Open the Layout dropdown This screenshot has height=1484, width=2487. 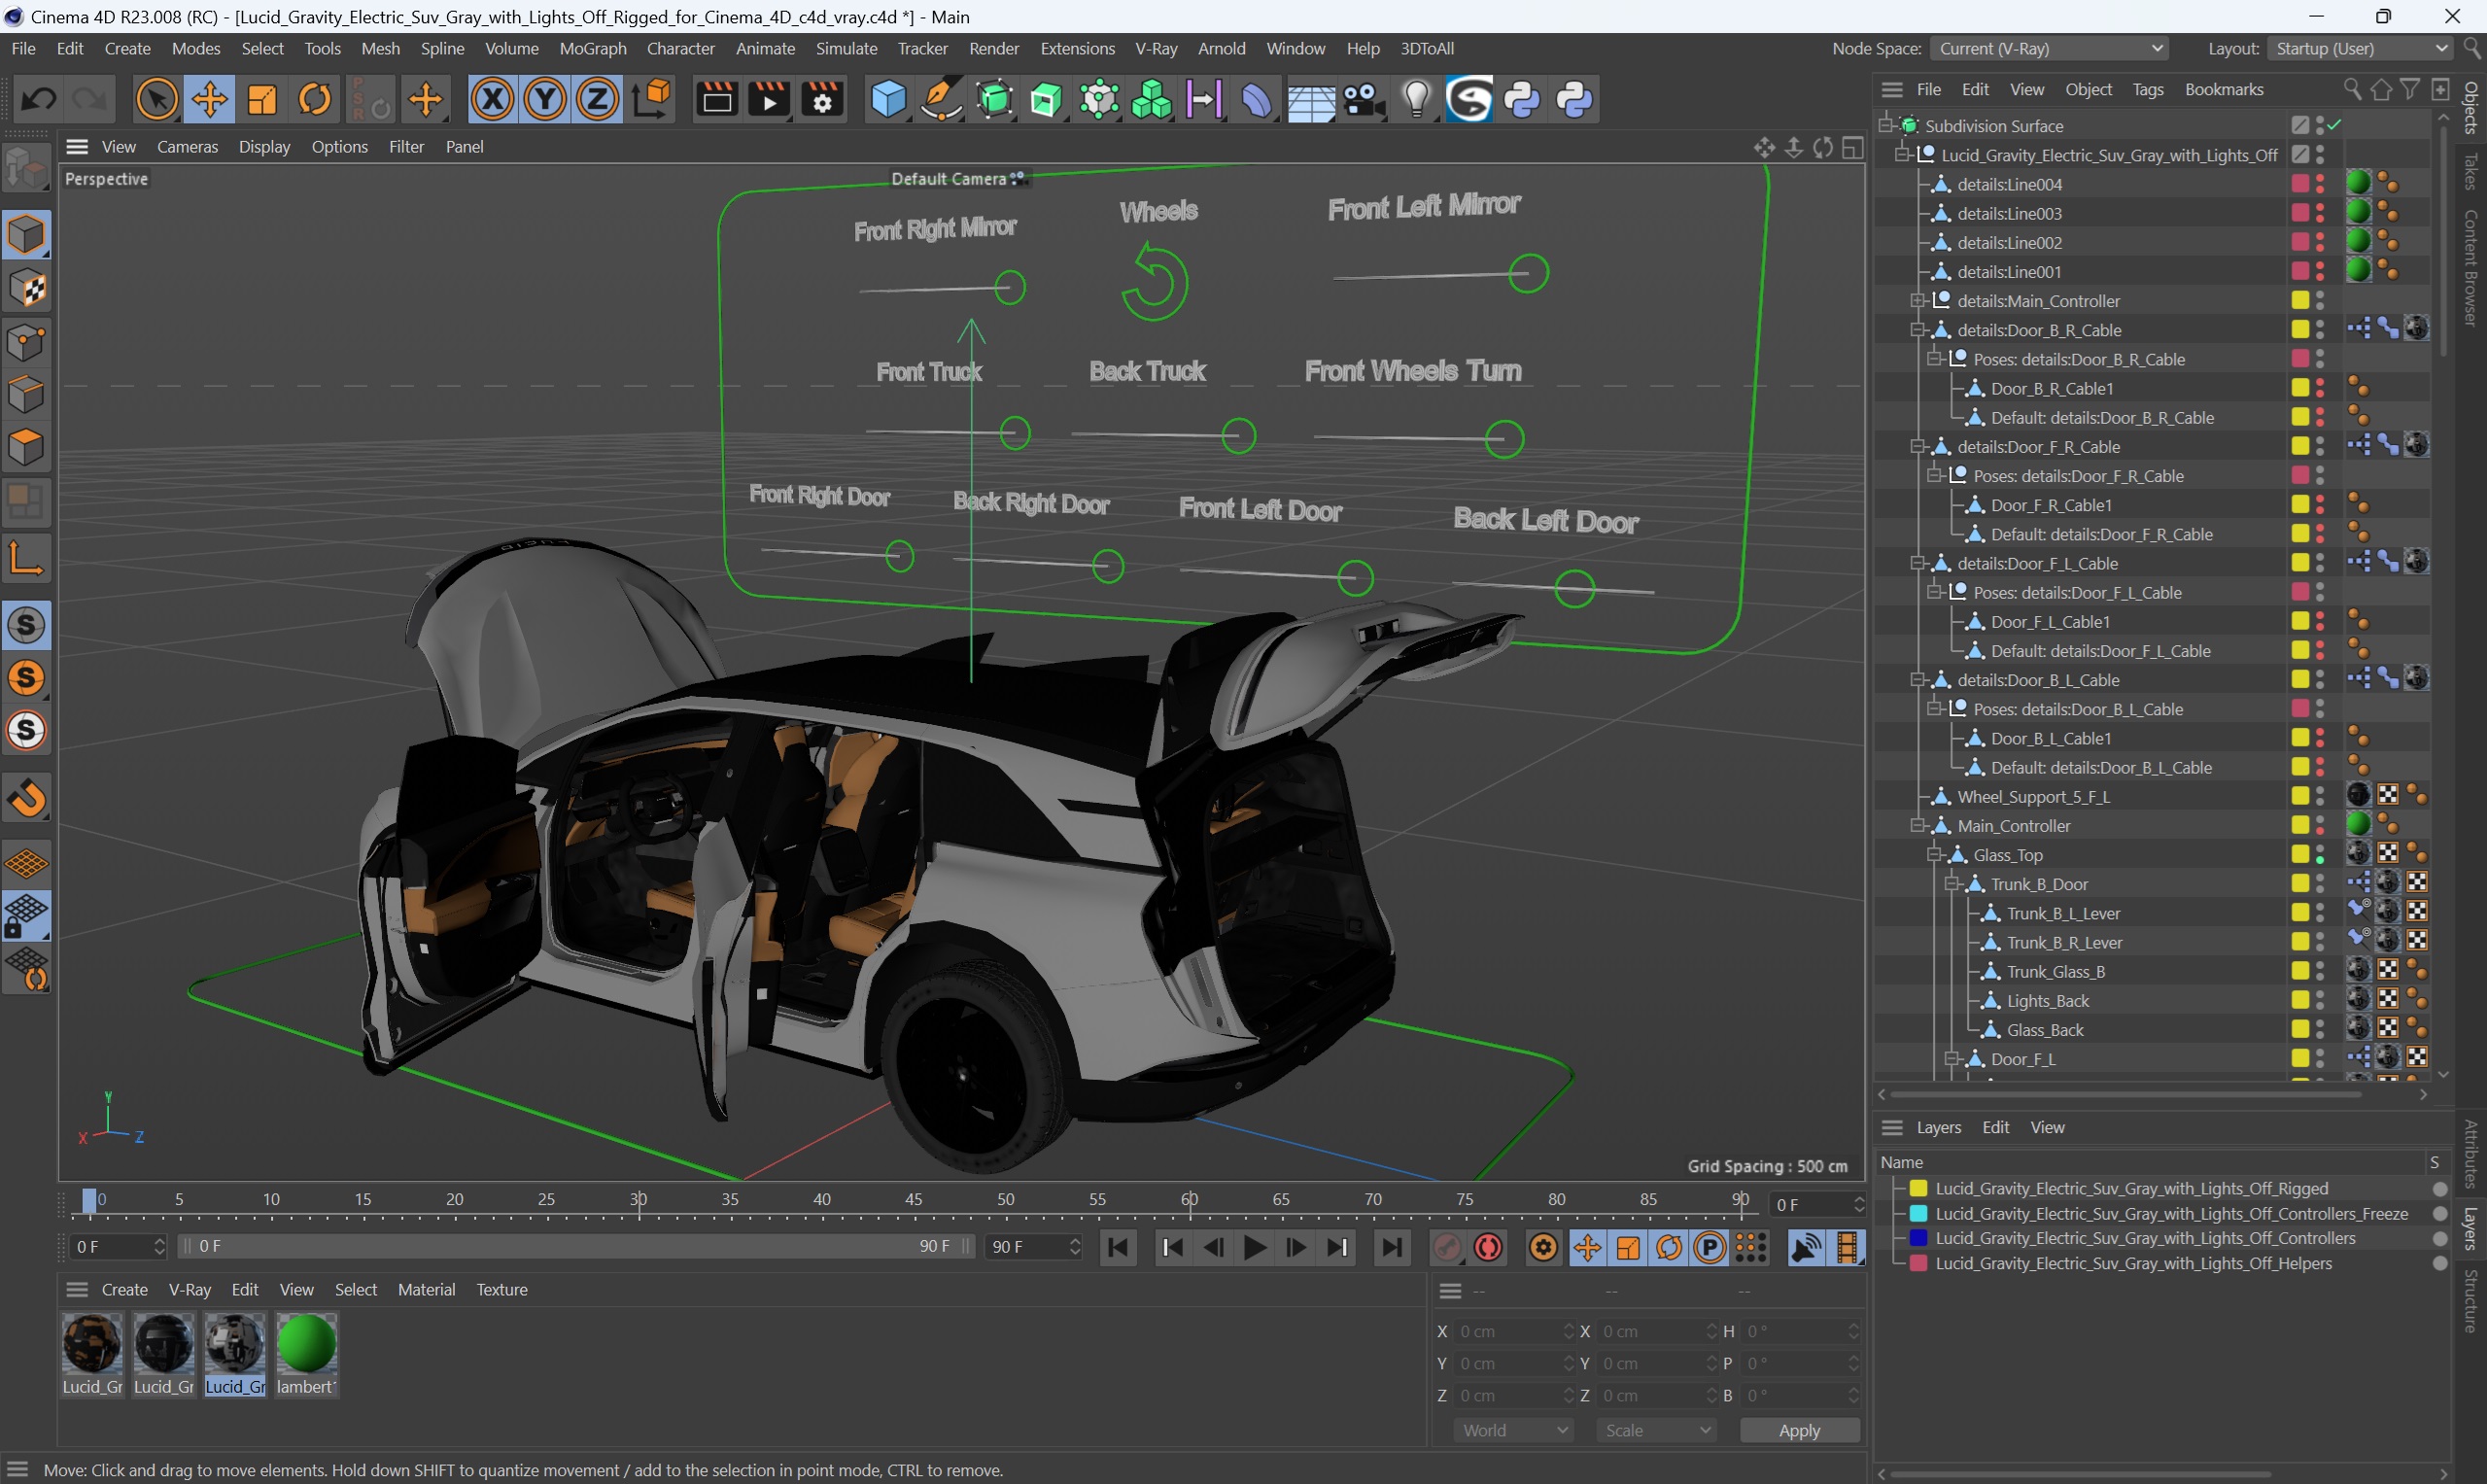tap(2358, 48)
